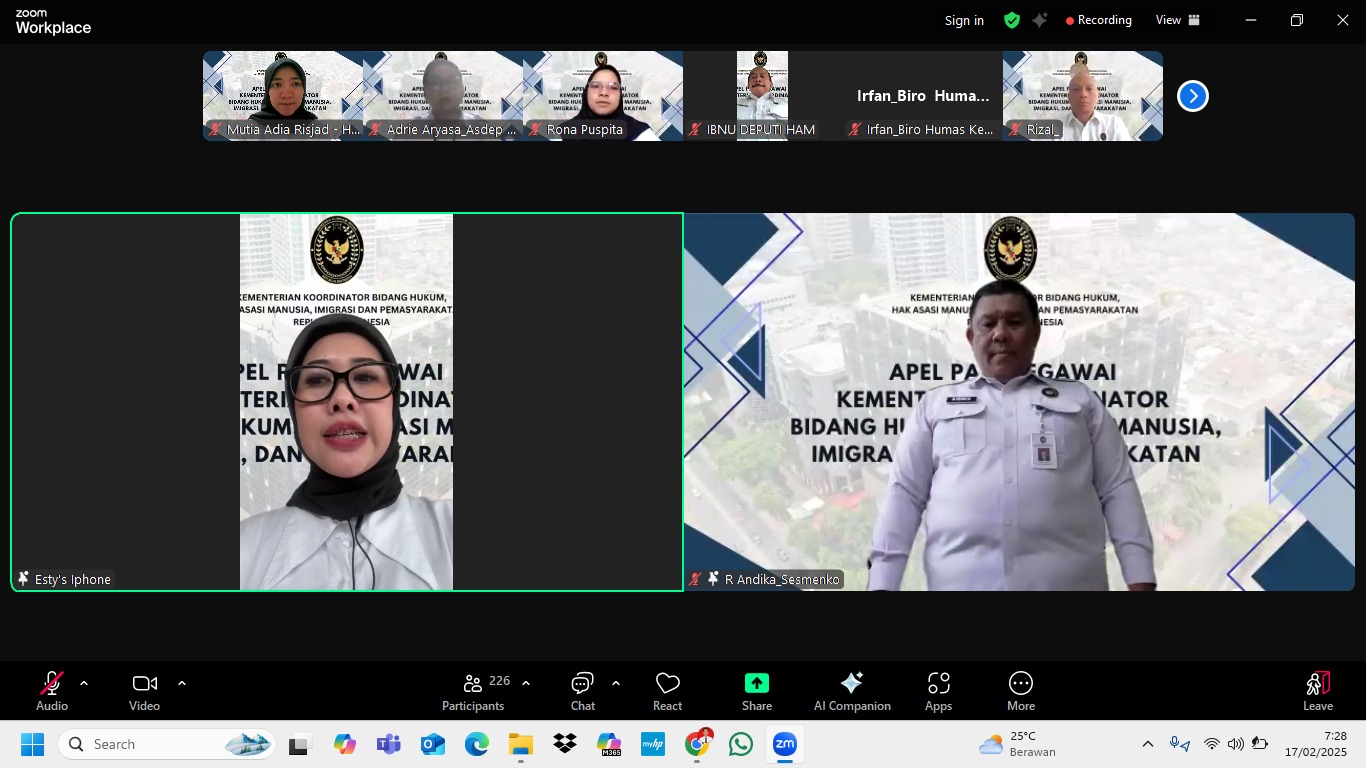This screenshot has height=768, width=1366.
Task: Click the green encryption shield icon
Action: (x=1012, y=20)
